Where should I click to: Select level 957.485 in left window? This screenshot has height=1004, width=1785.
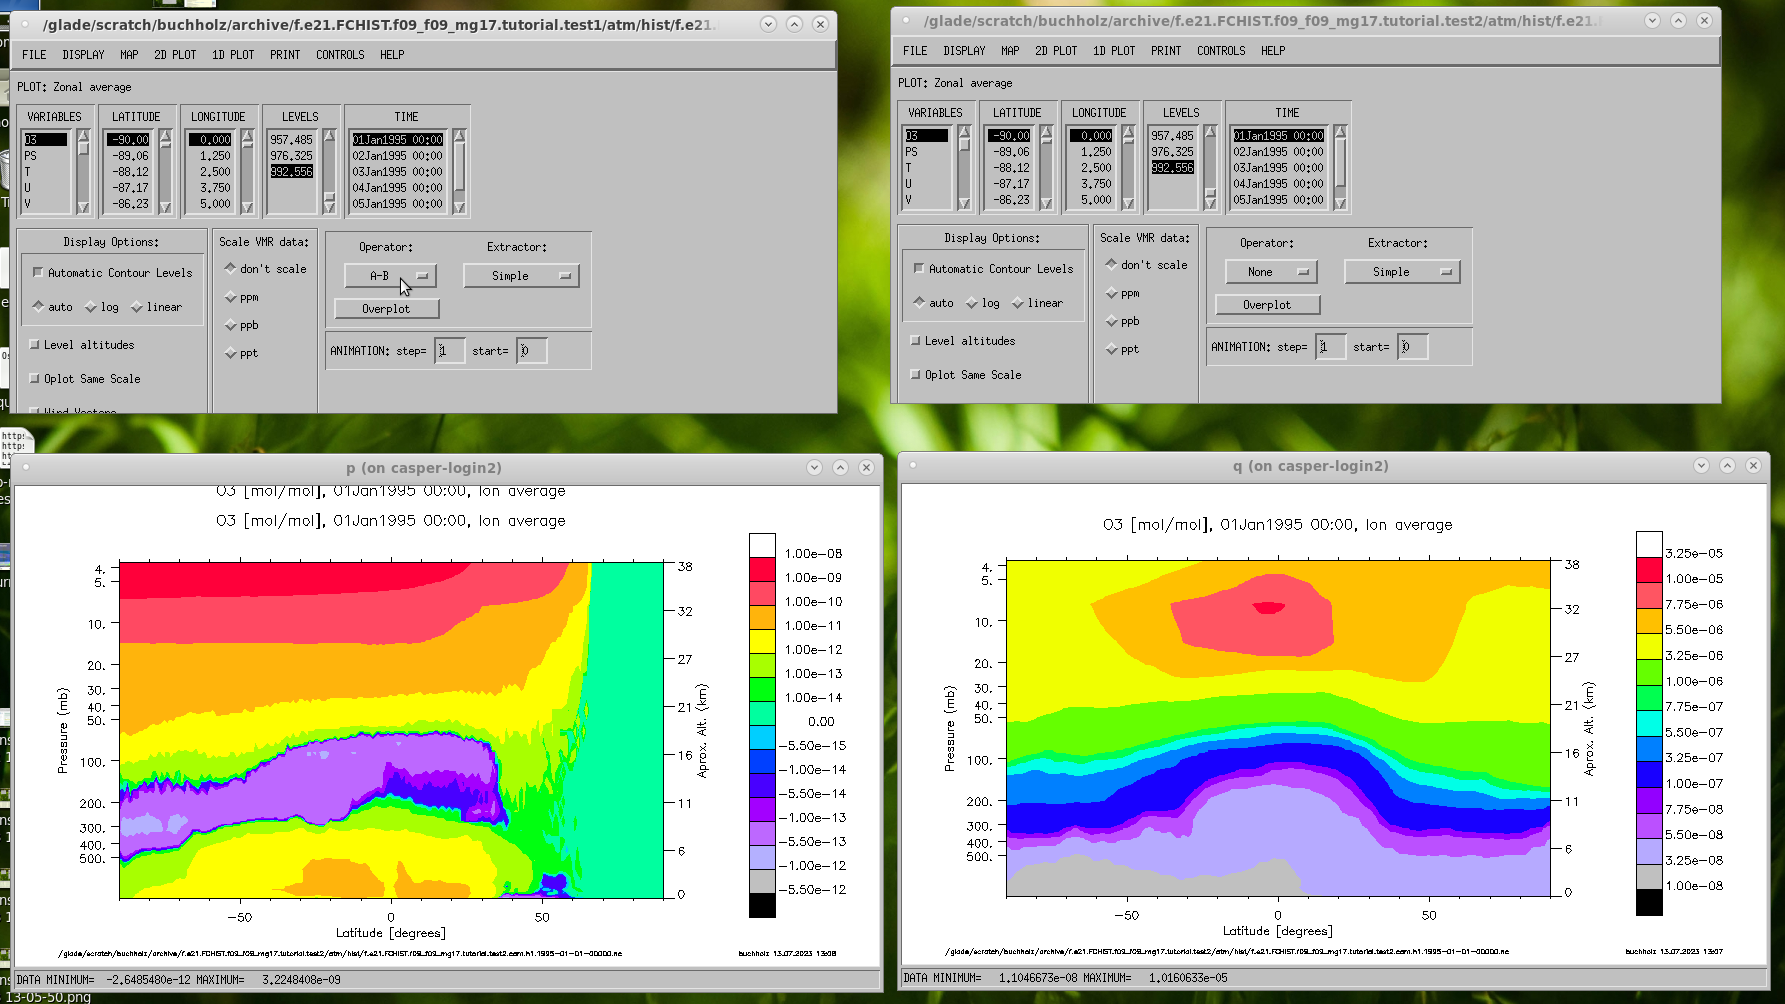pyautogui.click(x=291, y=140)
